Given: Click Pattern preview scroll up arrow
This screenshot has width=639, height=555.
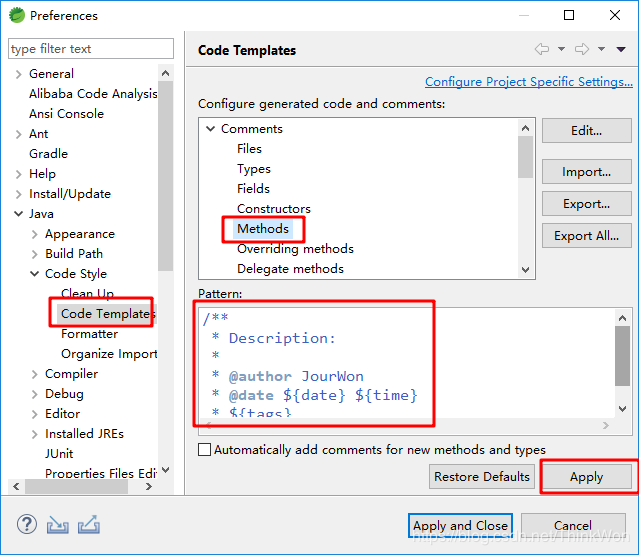Looking at the screenshot, I should pos(622,318).
